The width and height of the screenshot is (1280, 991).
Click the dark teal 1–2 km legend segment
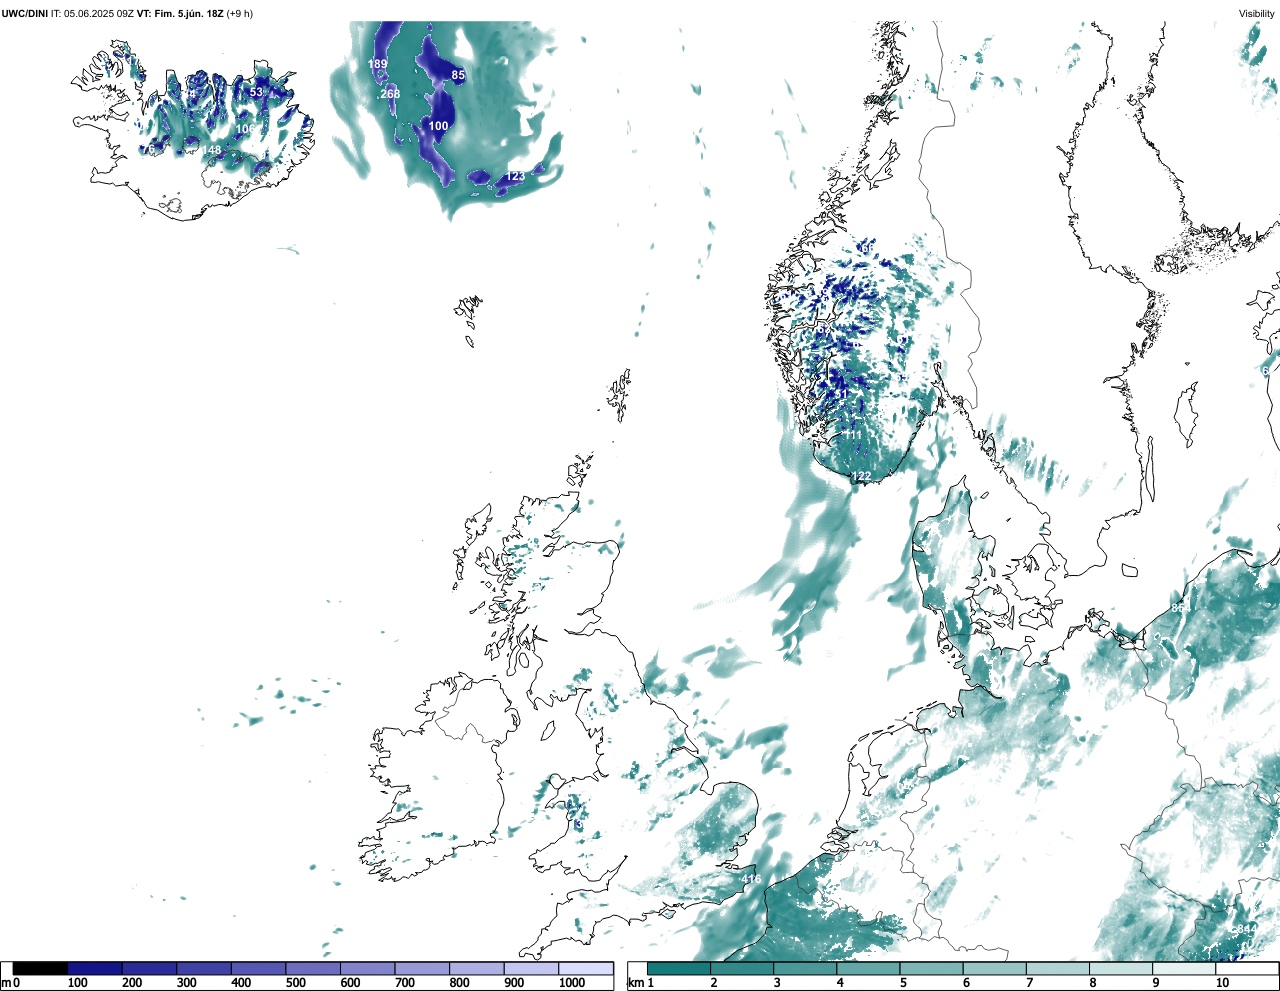point(679,969)
